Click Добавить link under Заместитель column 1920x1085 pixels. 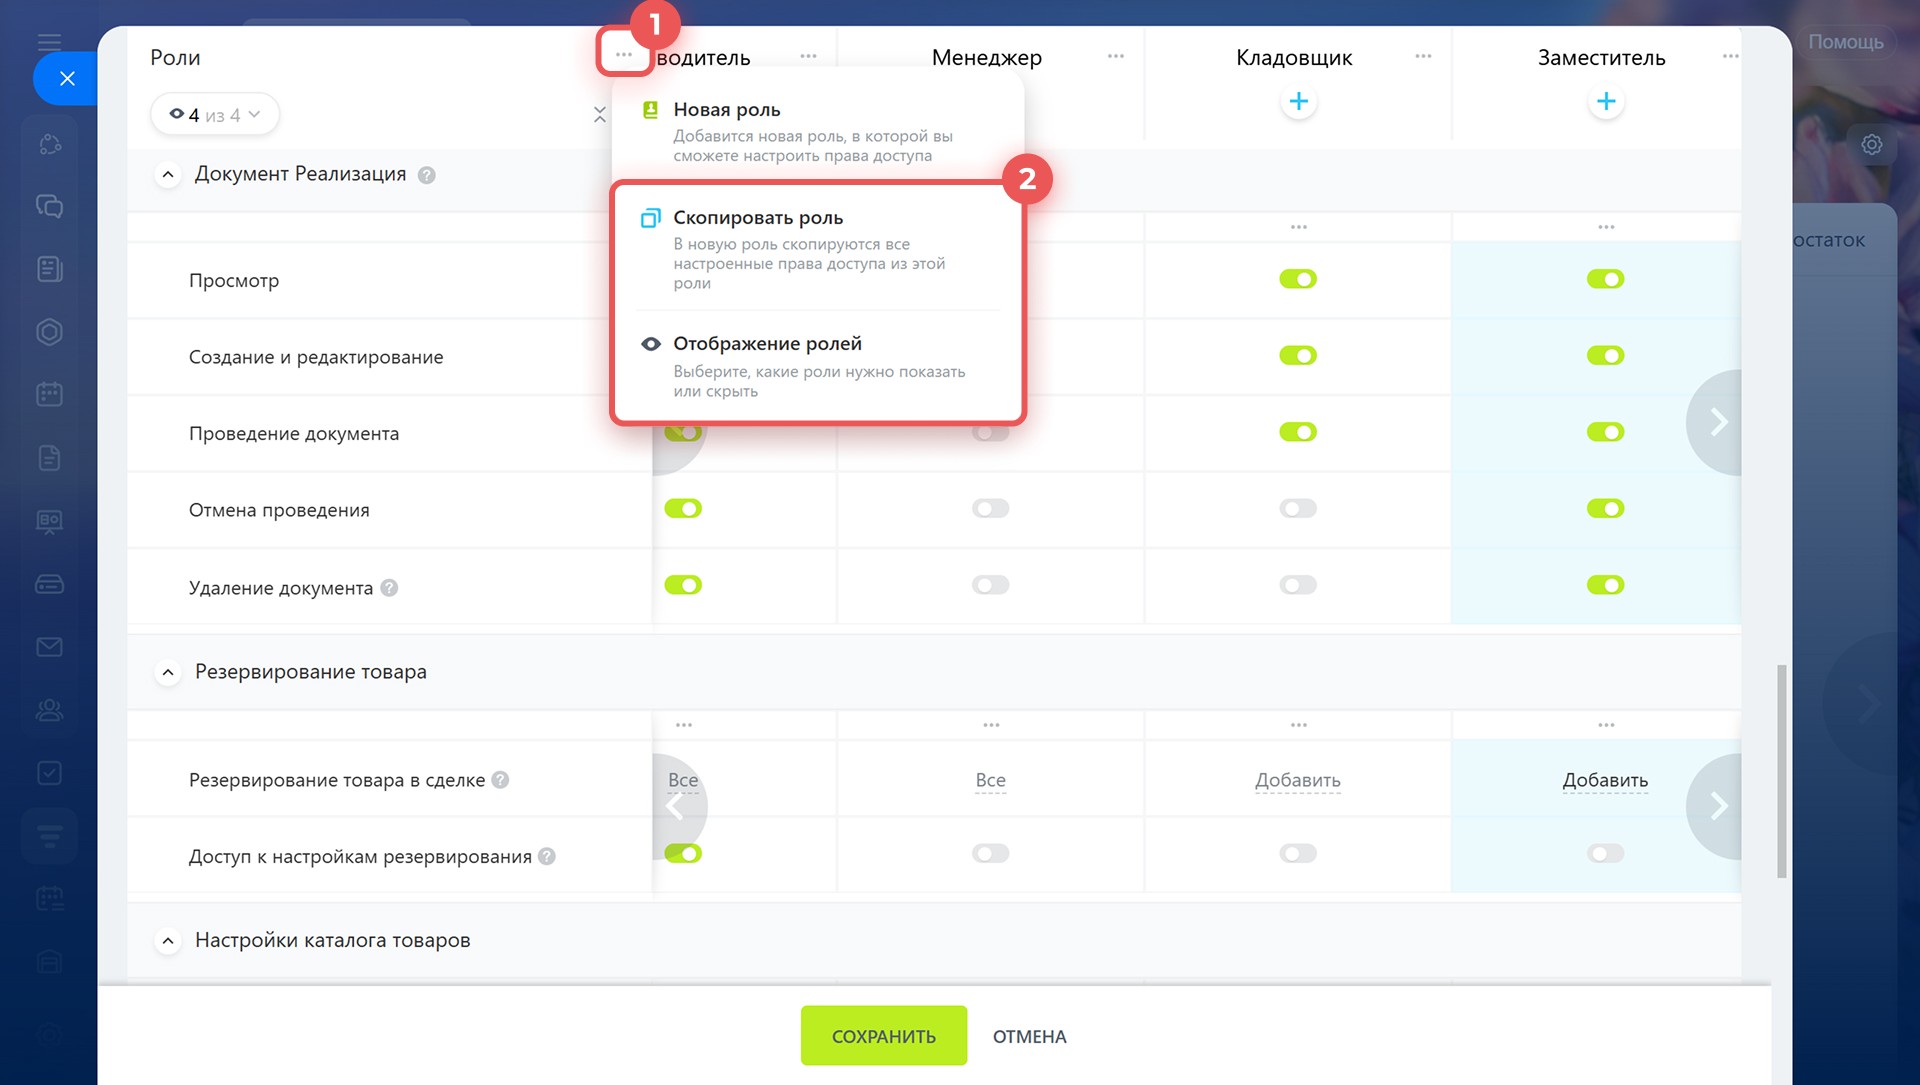[x=1604, y=780]
